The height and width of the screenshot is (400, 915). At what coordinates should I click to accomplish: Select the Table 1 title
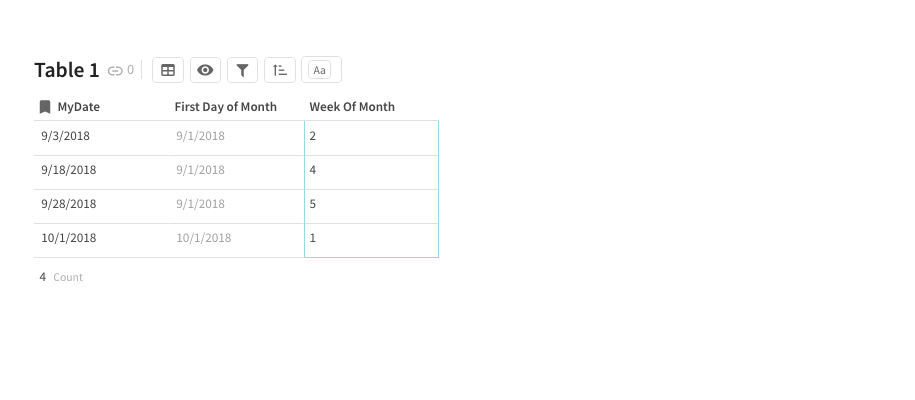67,70
